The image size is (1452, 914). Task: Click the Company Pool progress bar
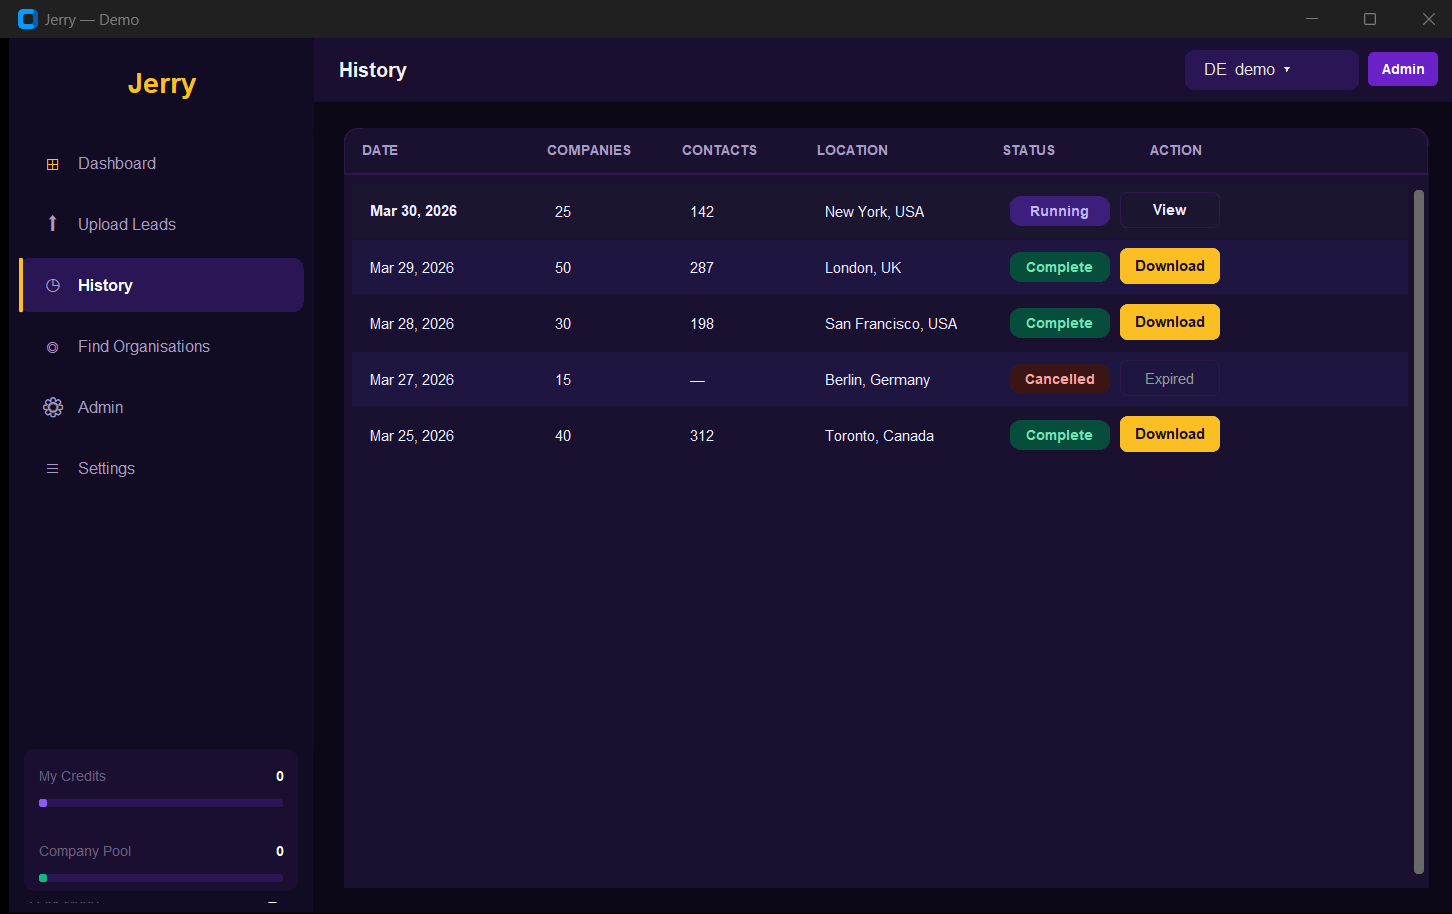161,878
